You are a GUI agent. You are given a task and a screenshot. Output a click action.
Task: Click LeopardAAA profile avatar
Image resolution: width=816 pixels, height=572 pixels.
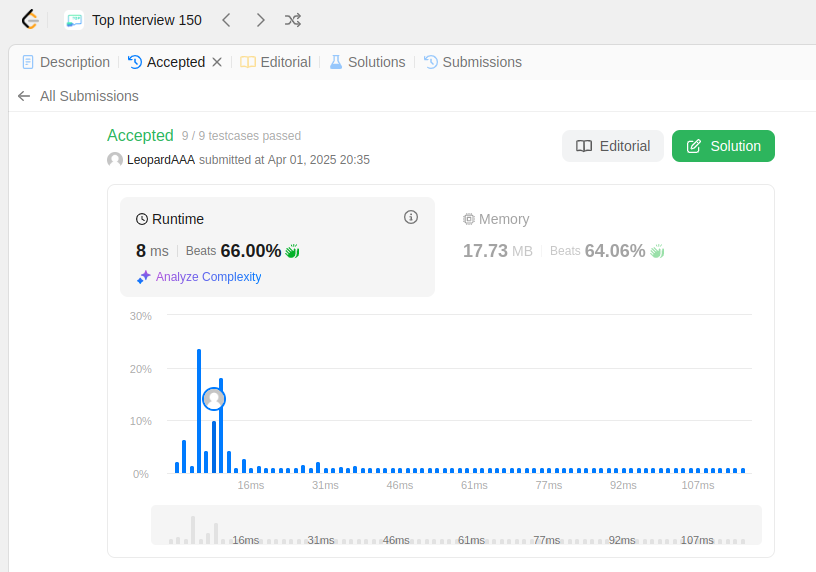pos(115,159)
